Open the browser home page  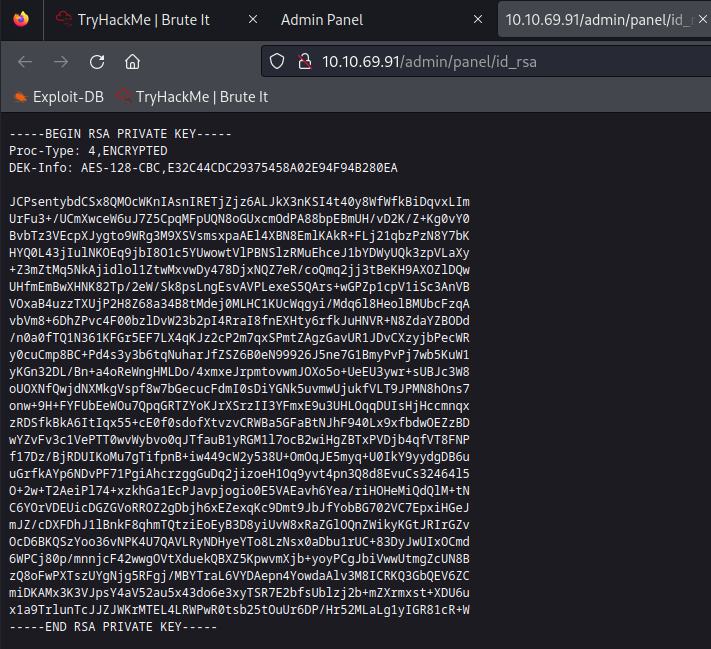click(x=131, y=62)
